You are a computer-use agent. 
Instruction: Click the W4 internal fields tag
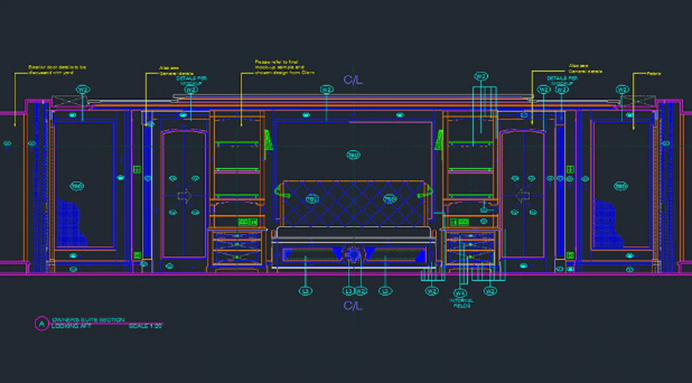(x=460, y=293)
